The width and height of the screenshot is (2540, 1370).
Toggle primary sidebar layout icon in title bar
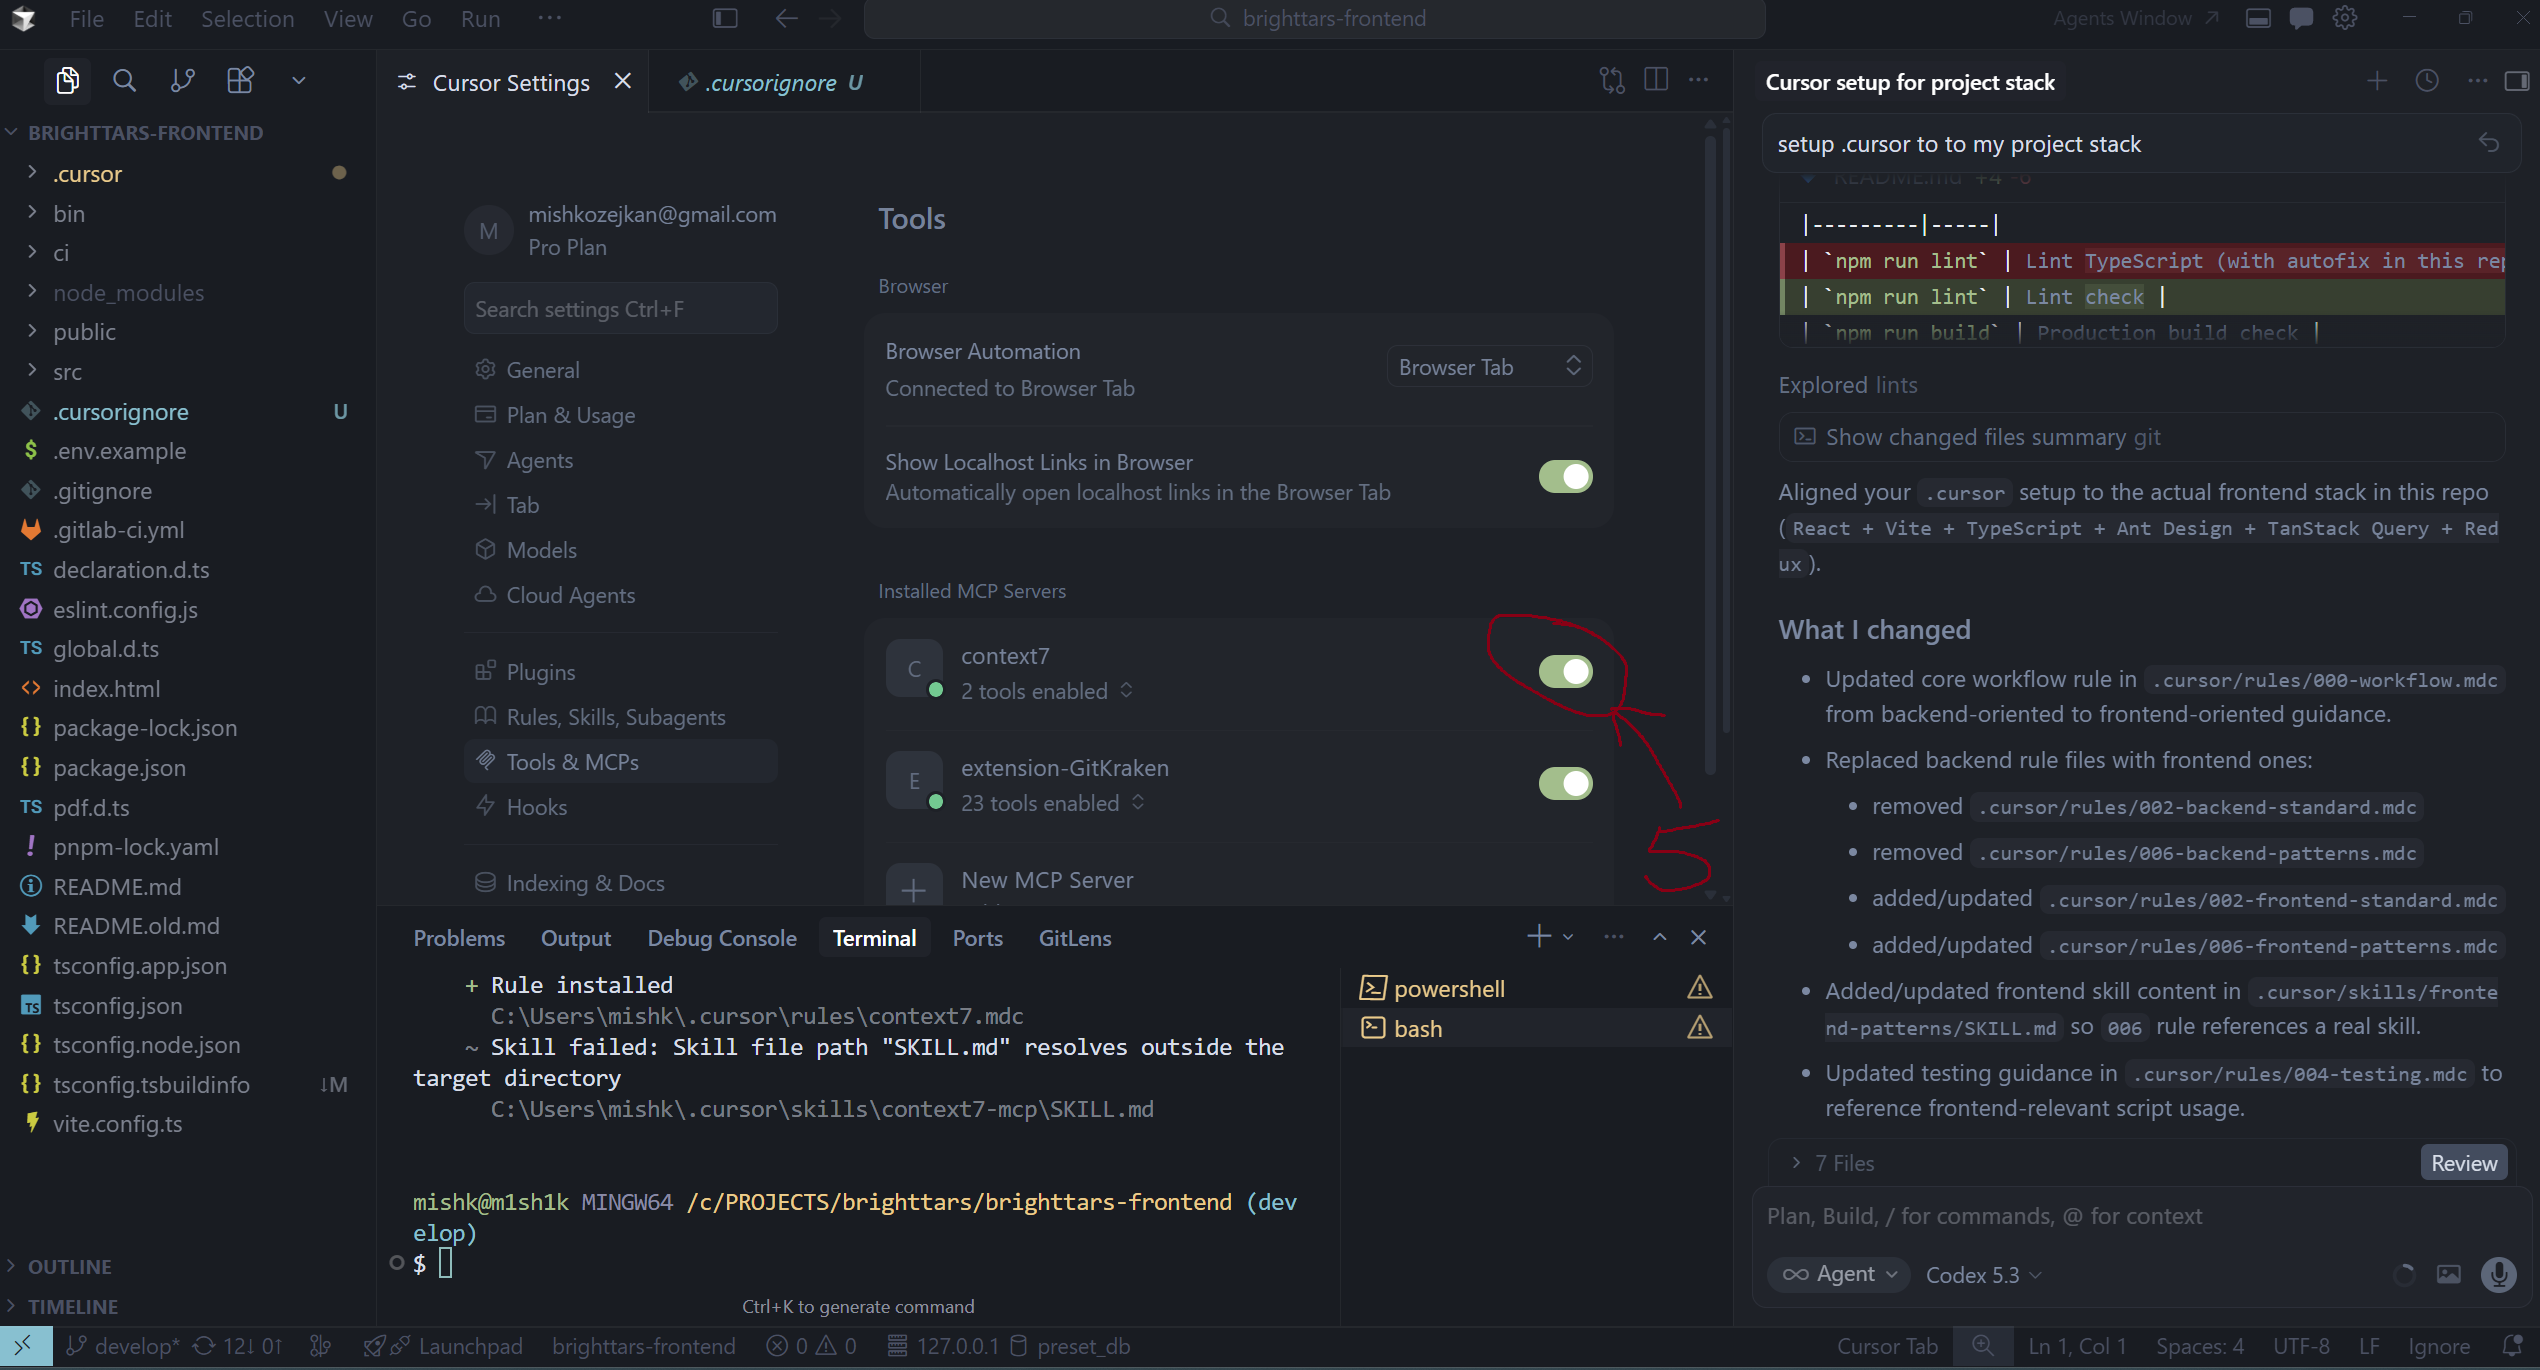coord(725,18)
